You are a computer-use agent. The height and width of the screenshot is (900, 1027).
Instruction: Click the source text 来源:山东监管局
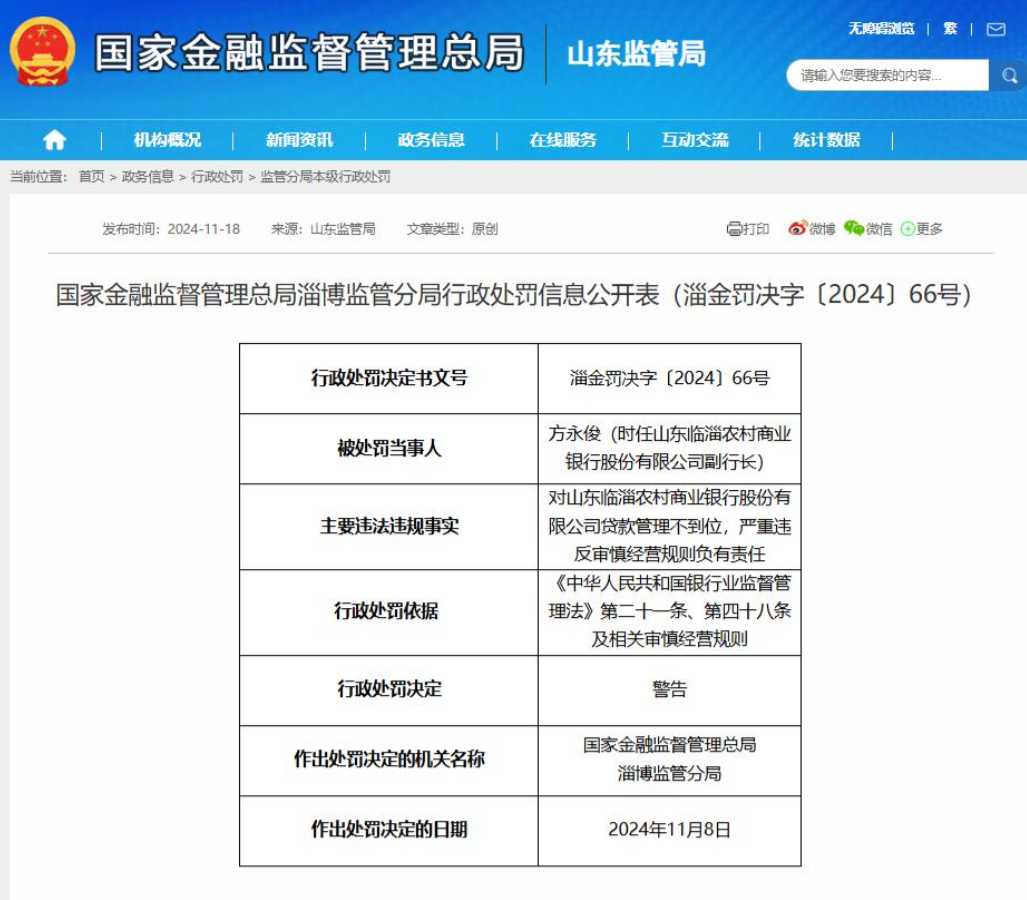pyautogui.click(x=324, y=229)
